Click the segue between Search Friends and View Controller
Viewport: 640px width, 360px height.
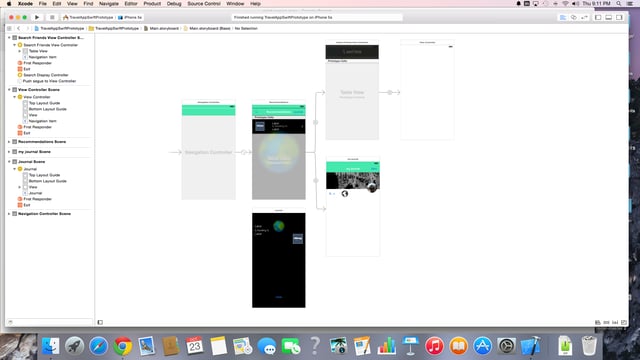(x=390, y=93)
